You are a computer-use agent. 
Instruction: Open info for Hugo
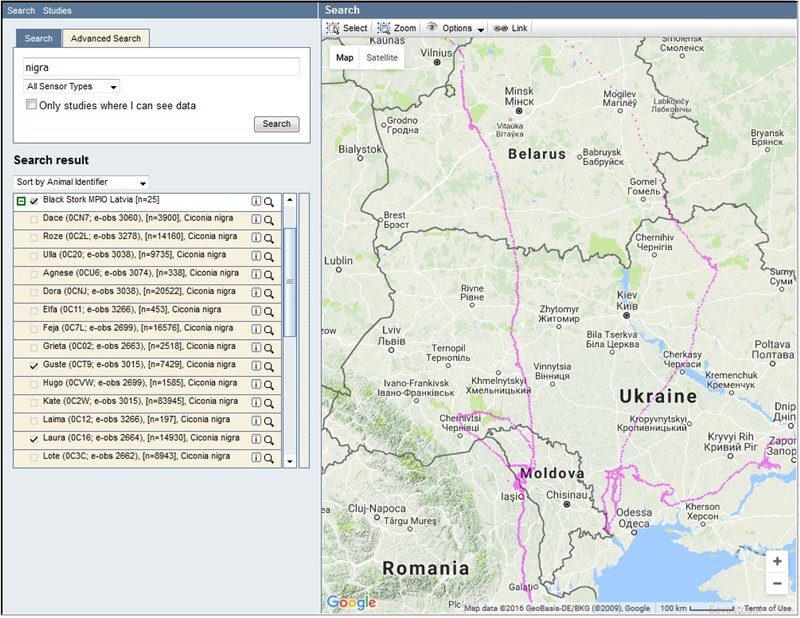click(x=256, y=384)
